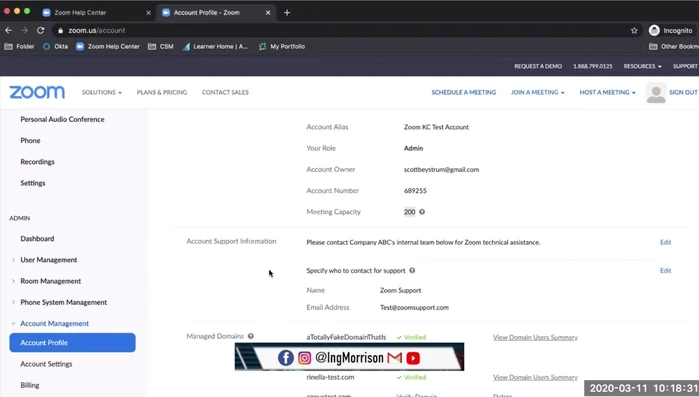Click the Meeting Capacity info icon
The height and width of the screenshot is (397, 699).
(422, 212)
